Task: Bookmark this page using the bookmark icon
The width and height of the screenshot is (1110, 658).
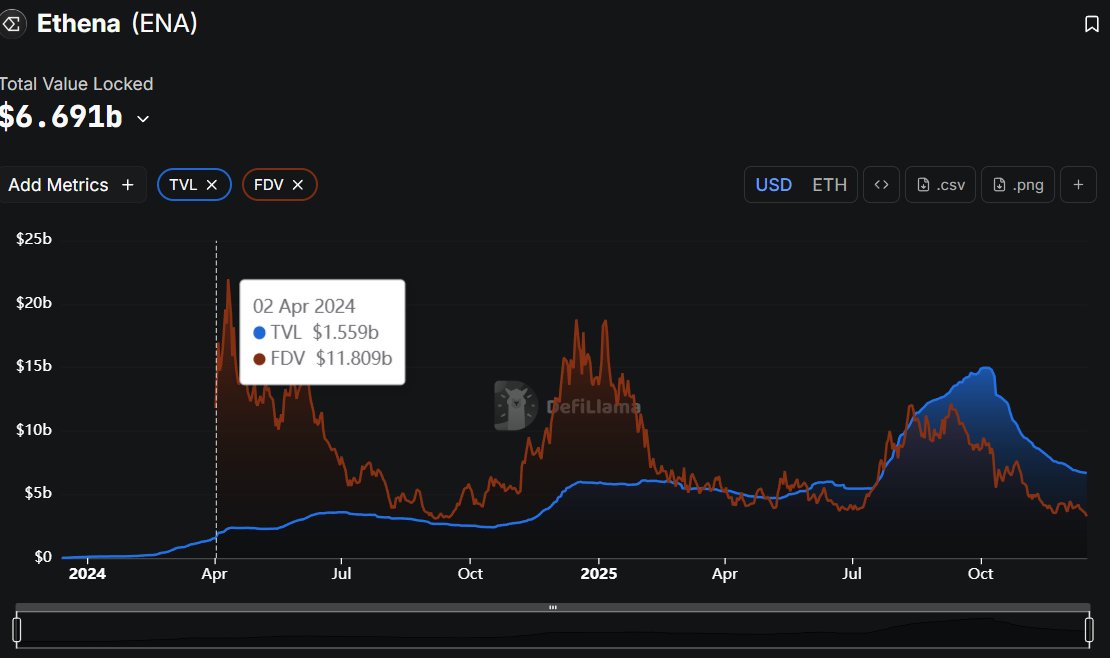Action: 1091,24
